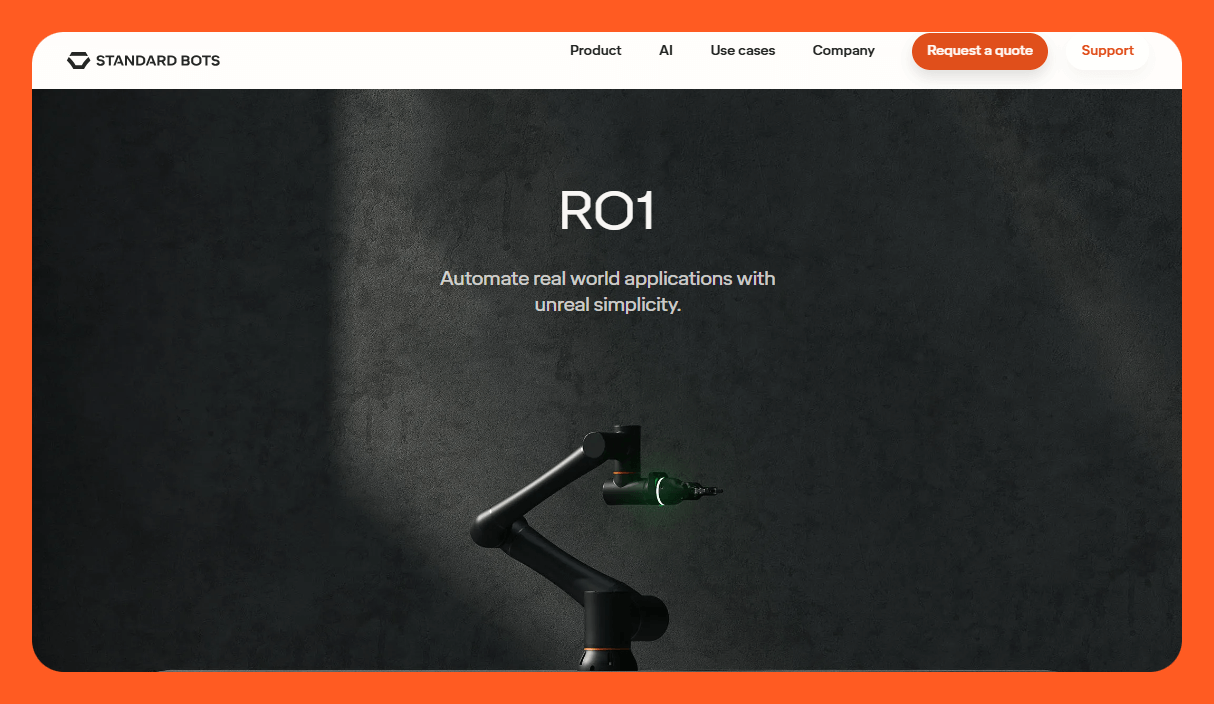
Task: Click the Request a quote button
Action: [x=980, y=51]
